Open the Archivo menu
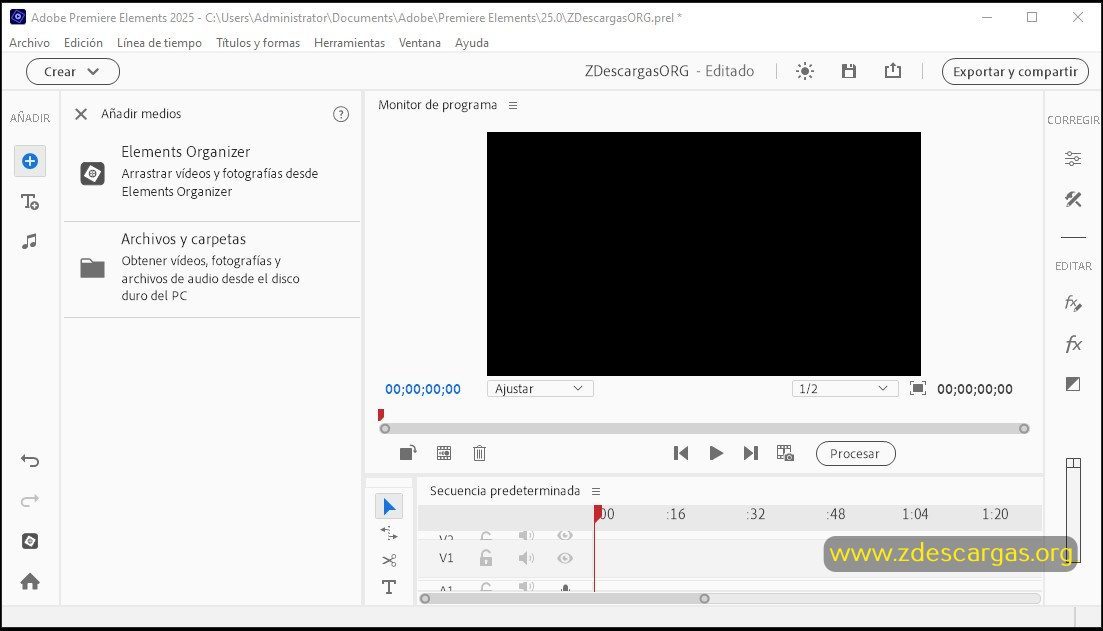The width and height of the screenshot is (1103, 631). coord(30,43)
